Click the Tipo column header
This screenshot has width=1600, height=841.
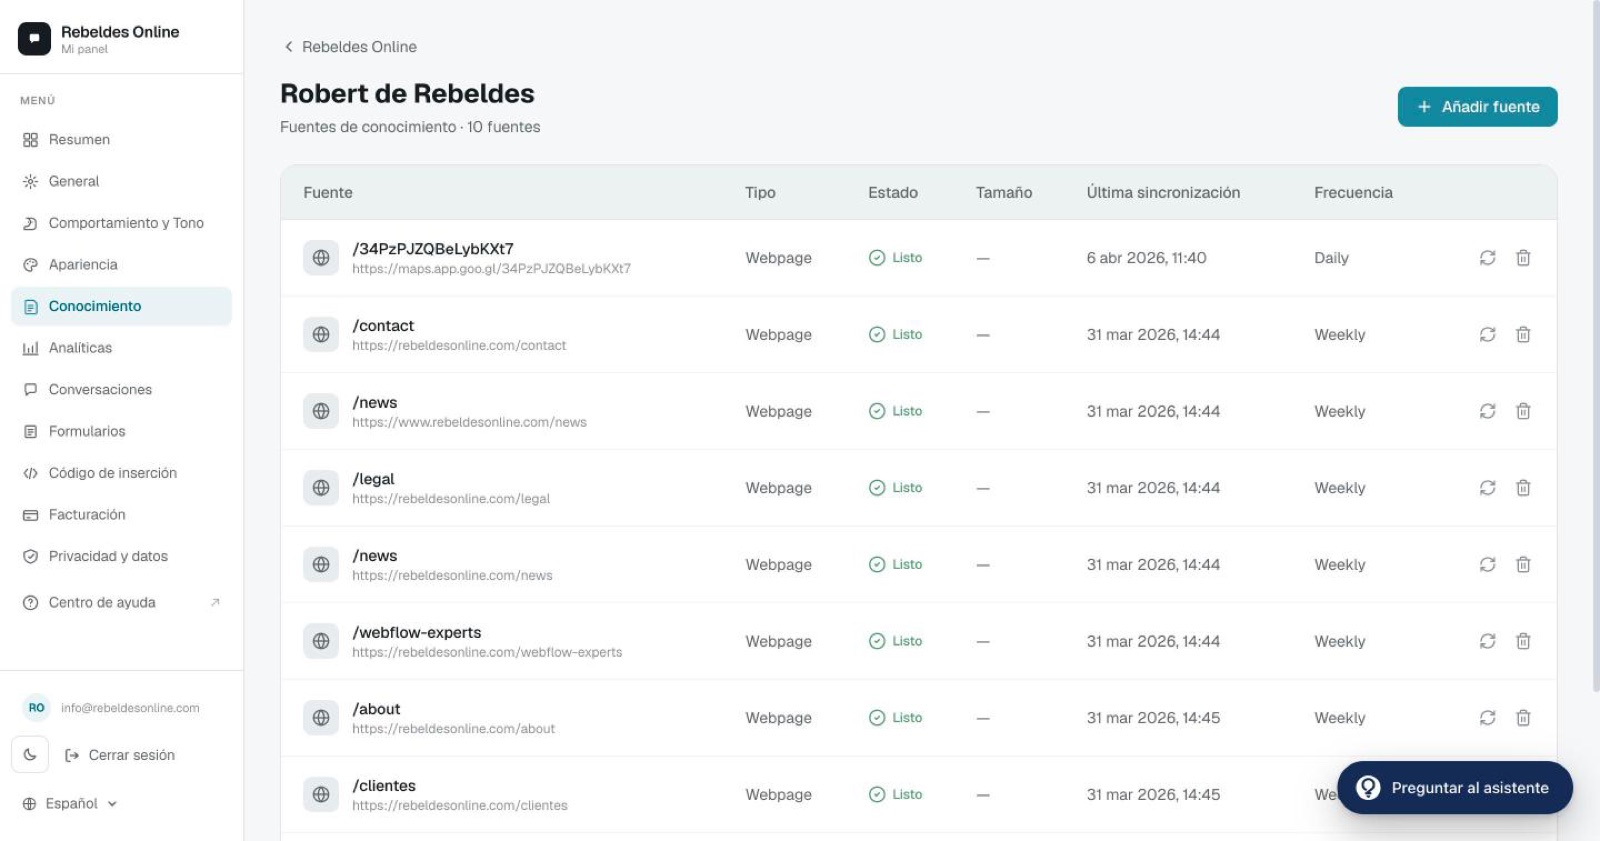coord(760,193)
